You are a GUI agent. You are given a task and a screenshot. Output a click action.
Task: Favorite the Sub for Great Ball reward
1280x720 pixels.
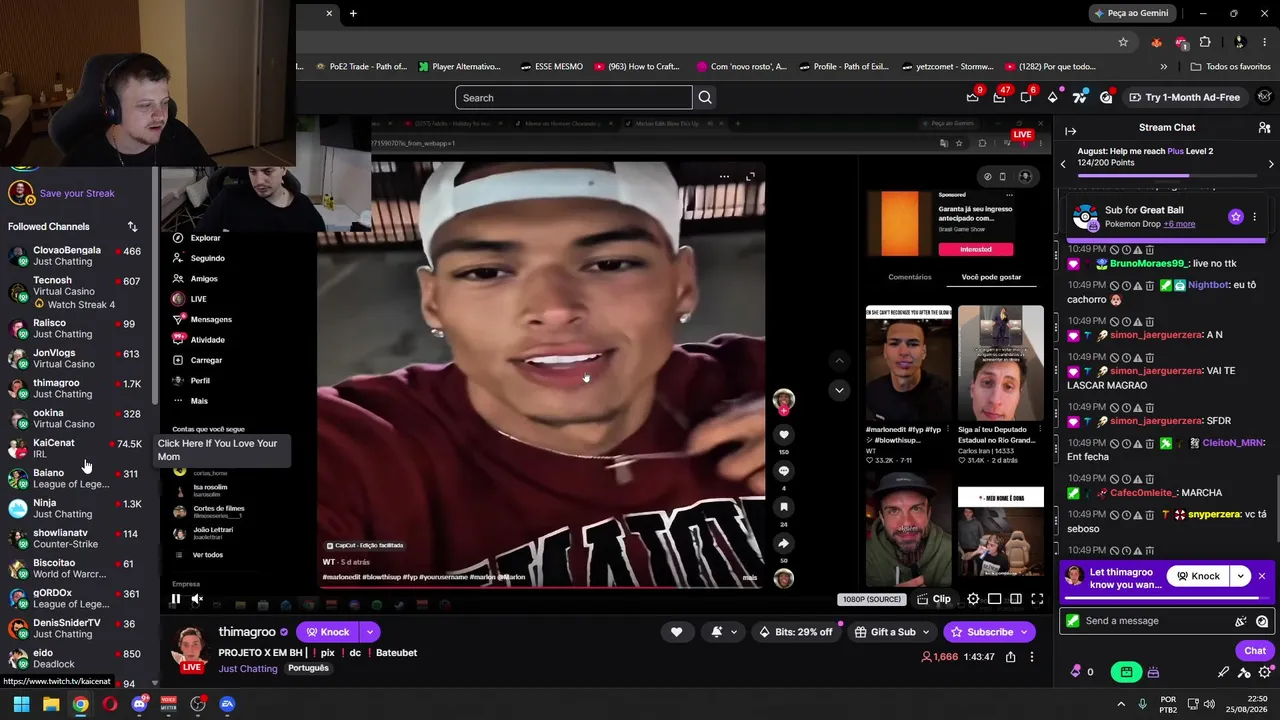(x=1236, y=217)
